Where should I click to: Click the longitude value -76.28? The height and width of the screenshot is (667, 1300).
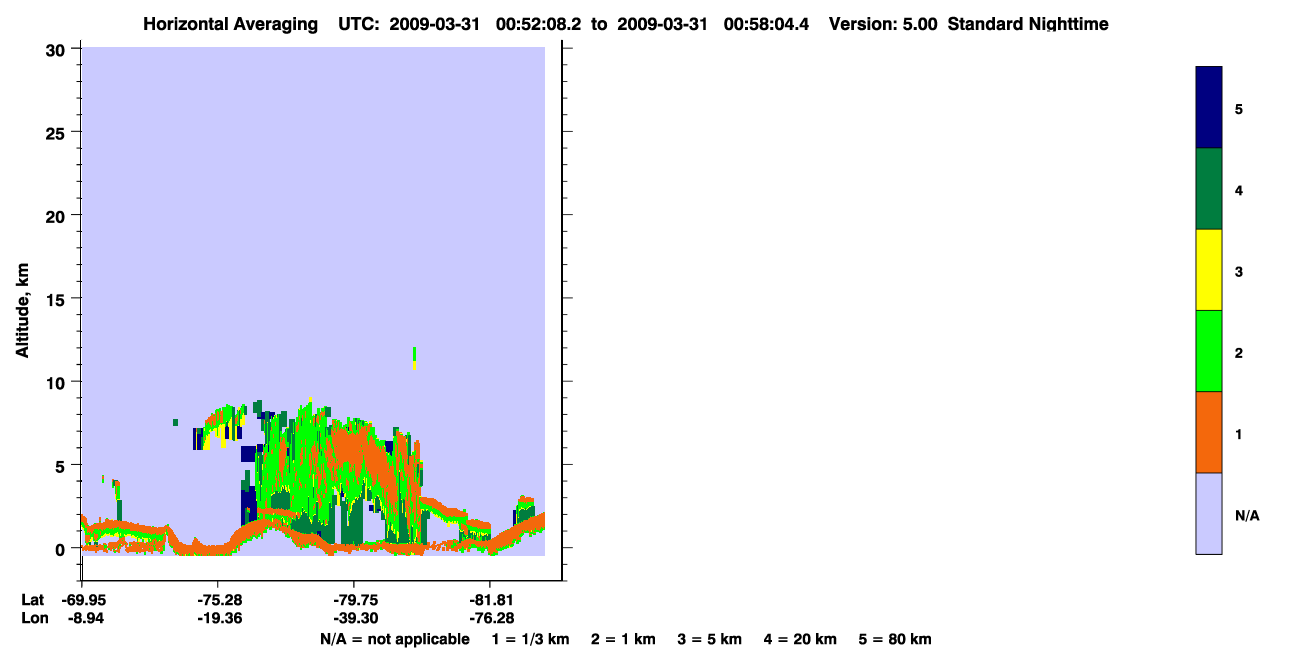(x=490, y=619)
